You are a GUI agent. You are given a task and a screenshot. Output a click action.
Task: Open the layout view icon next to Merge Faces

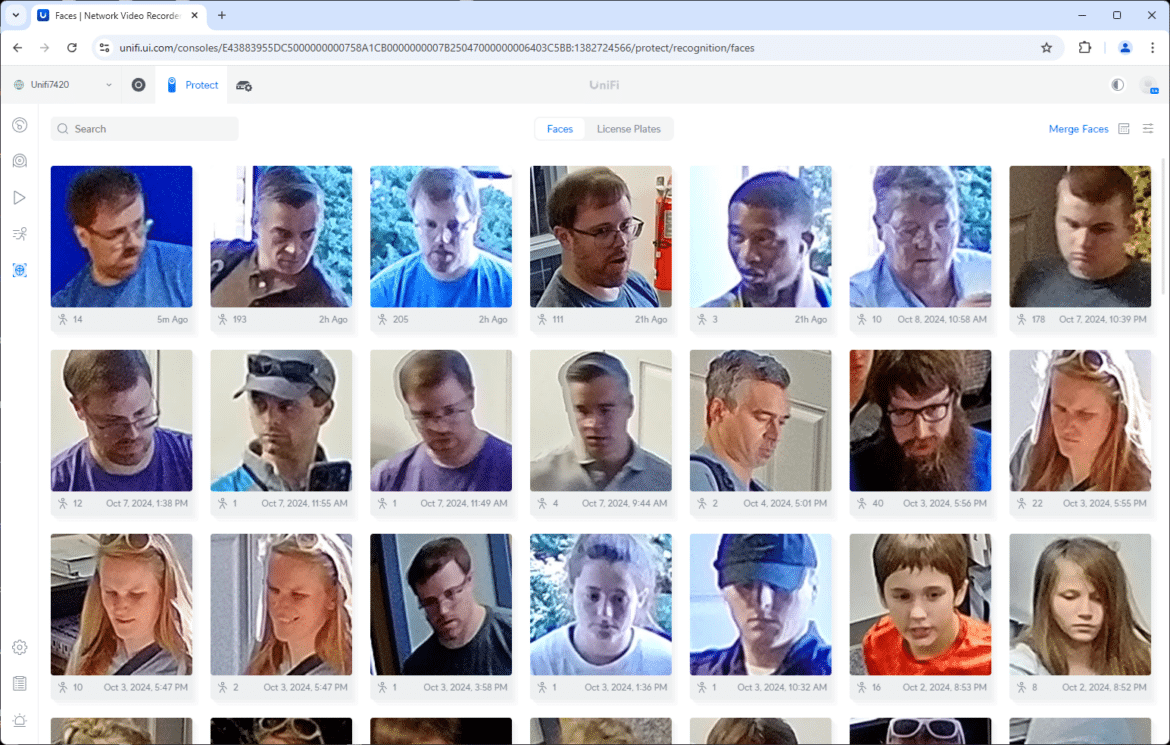coord(1124,128)
